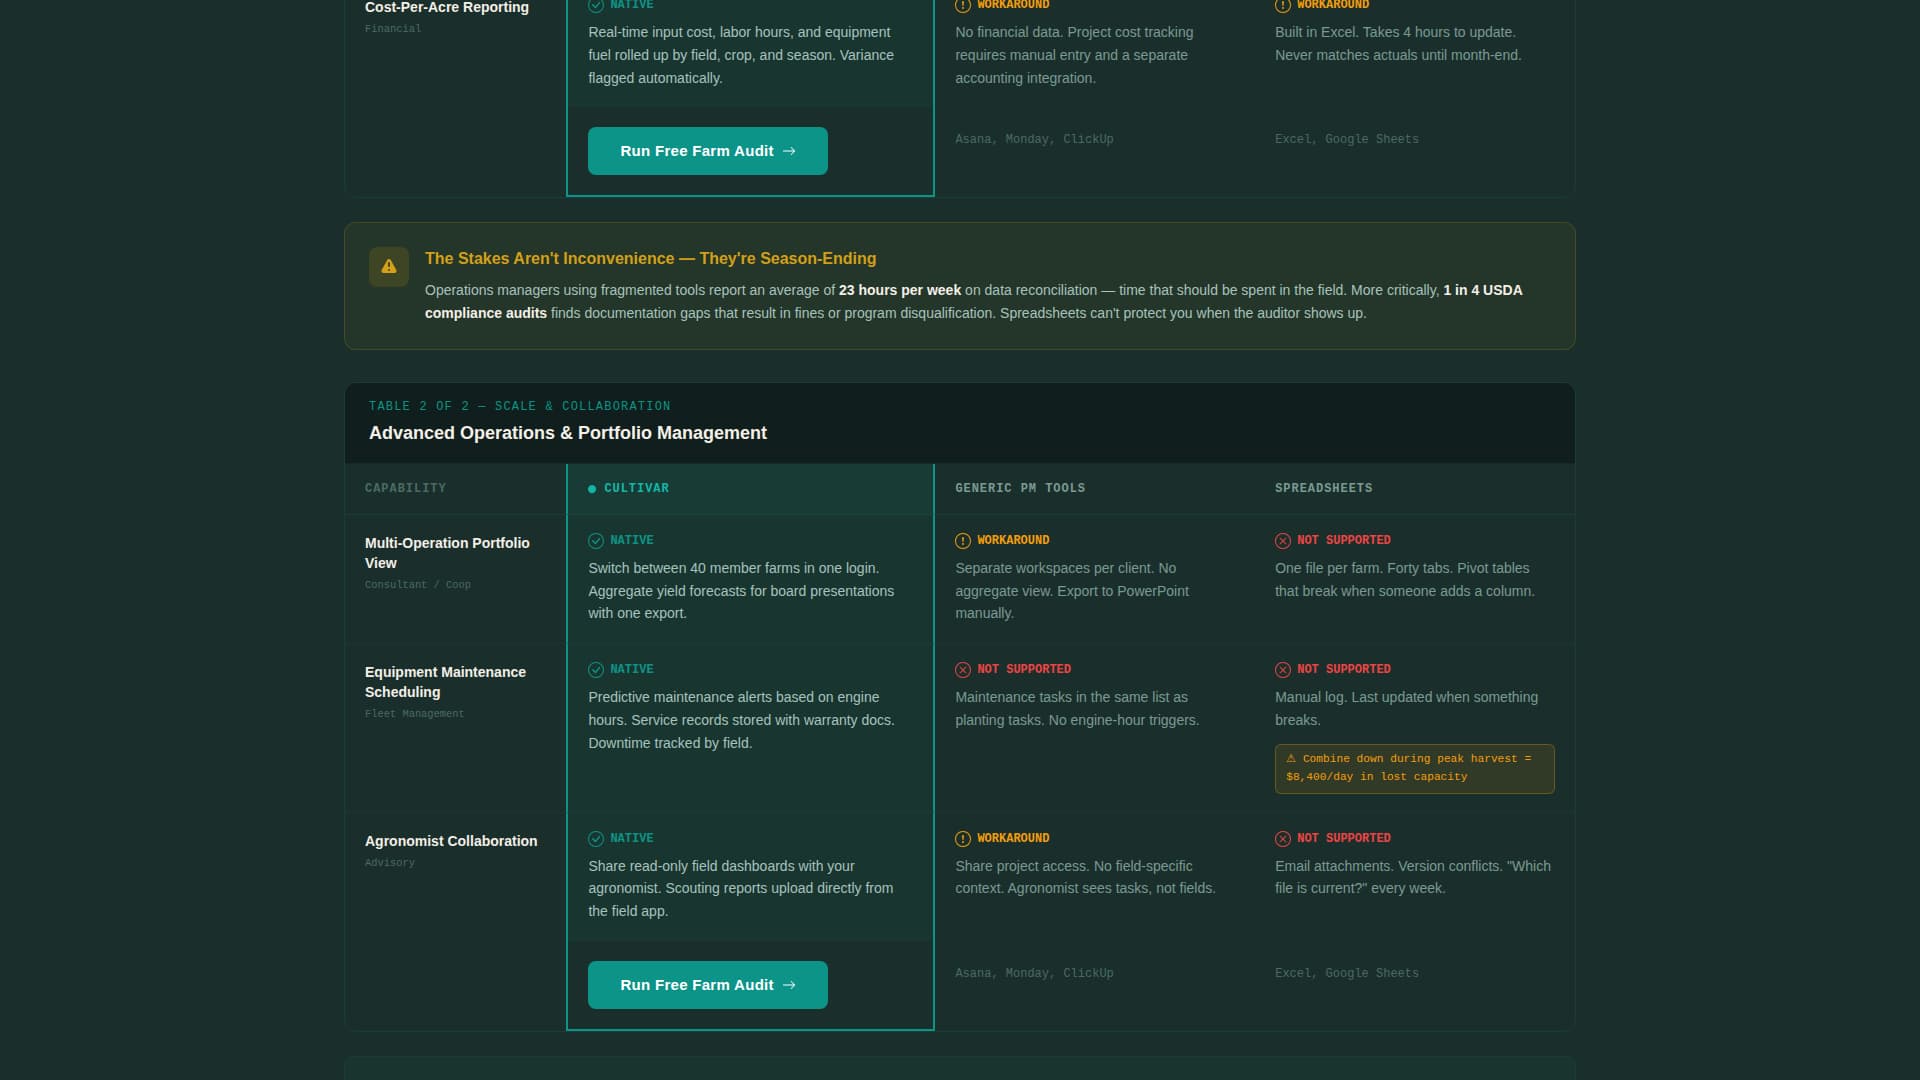Click Table 2 of 2 Scale & Collaboration label
The width and height of the screenshot is (1920, 1080).
(x=519, y=406)
